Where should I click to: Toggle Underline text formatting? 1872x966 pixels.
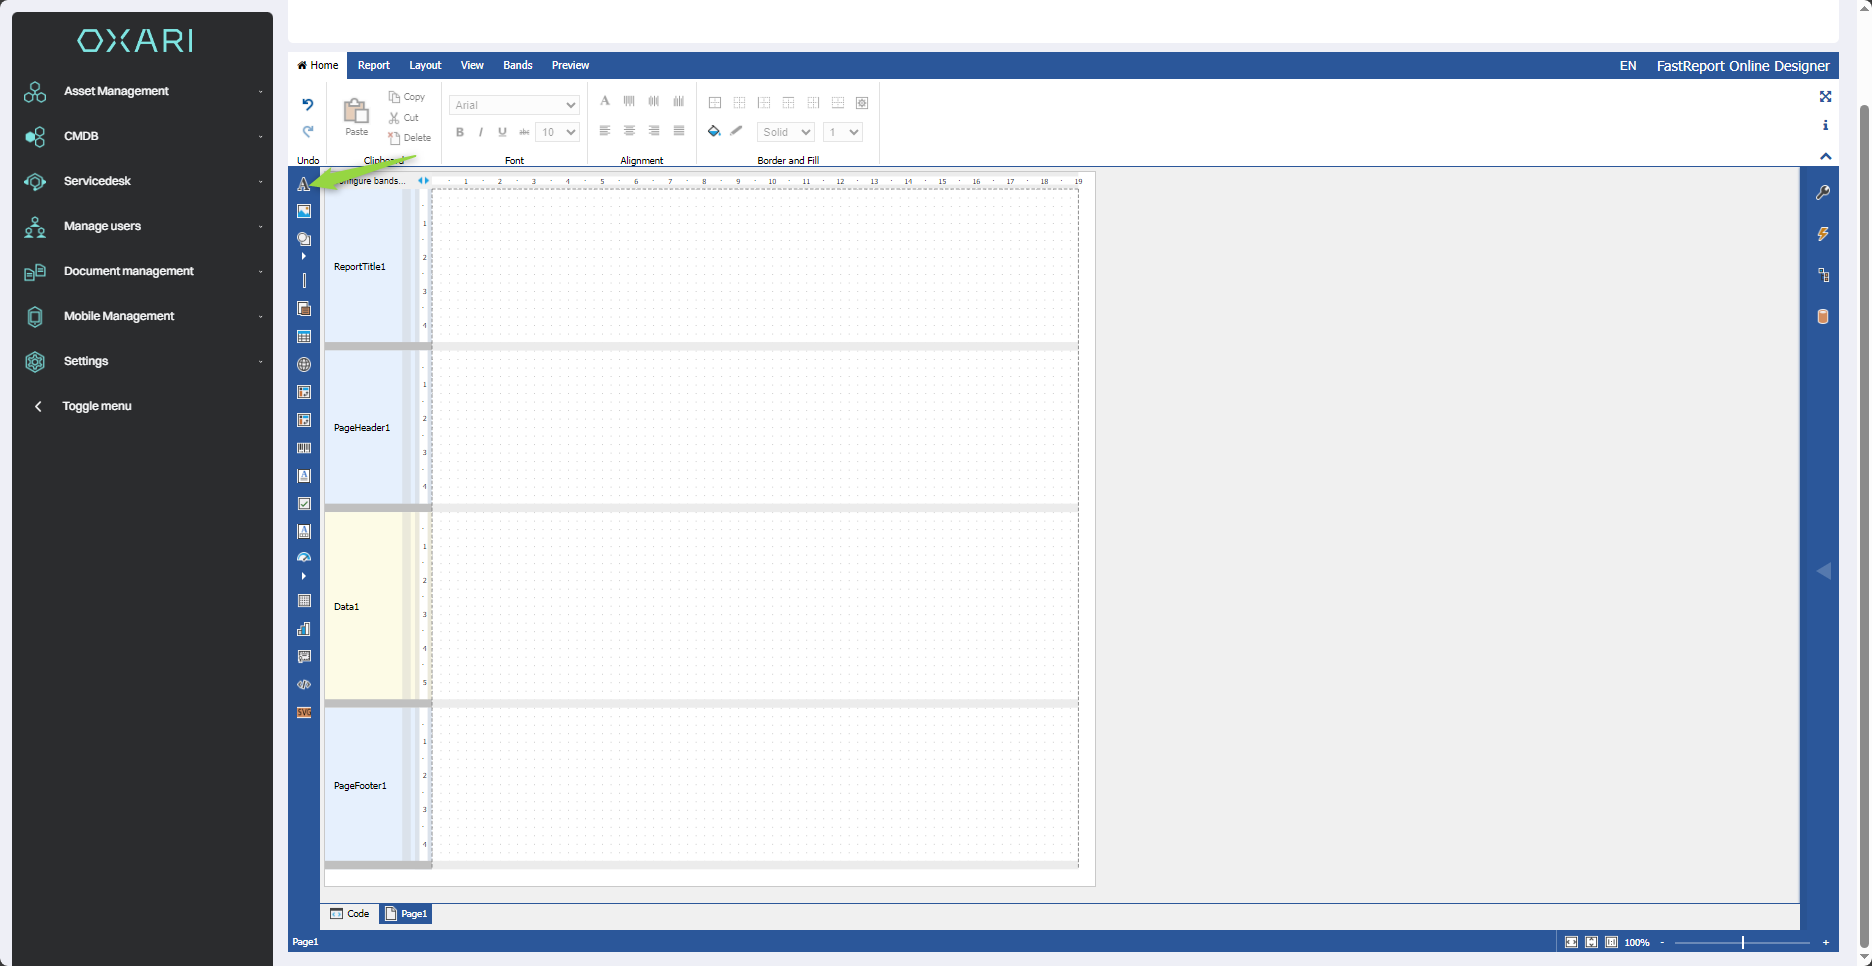(502, 132)
